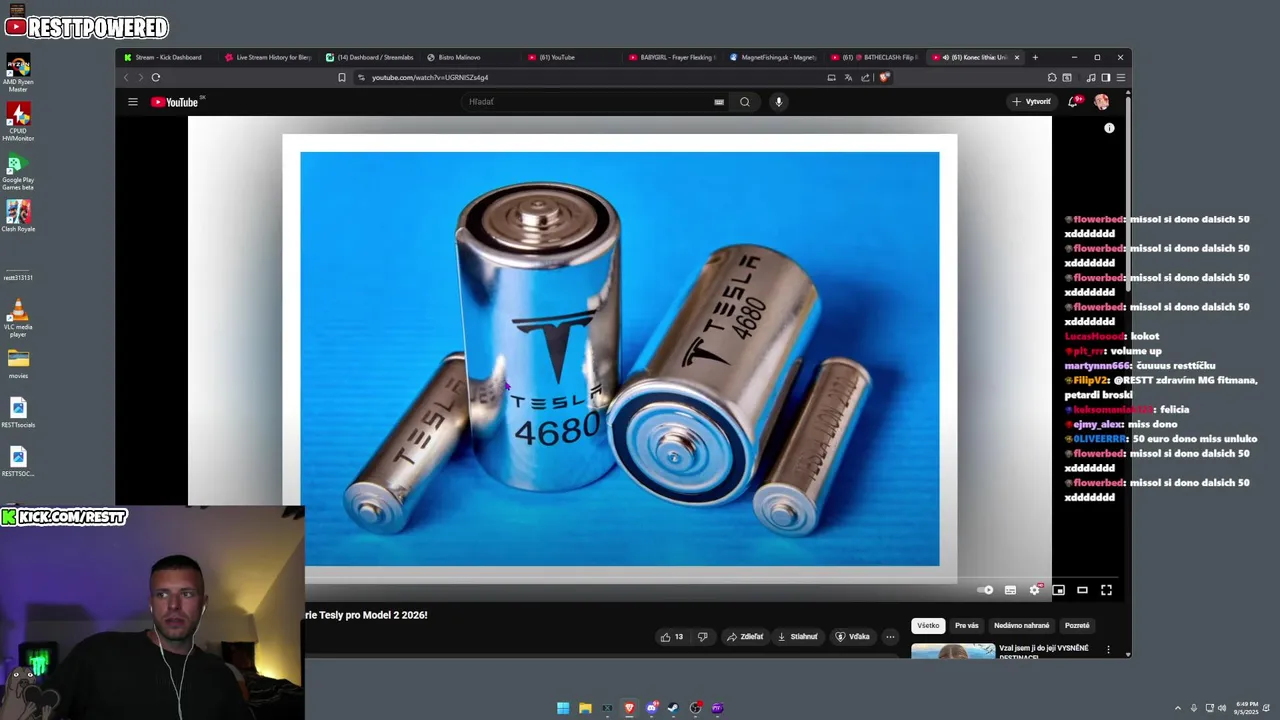Click the taskbar microphone icon
Screen dimensions: 1280x720
click(1193, 708)
